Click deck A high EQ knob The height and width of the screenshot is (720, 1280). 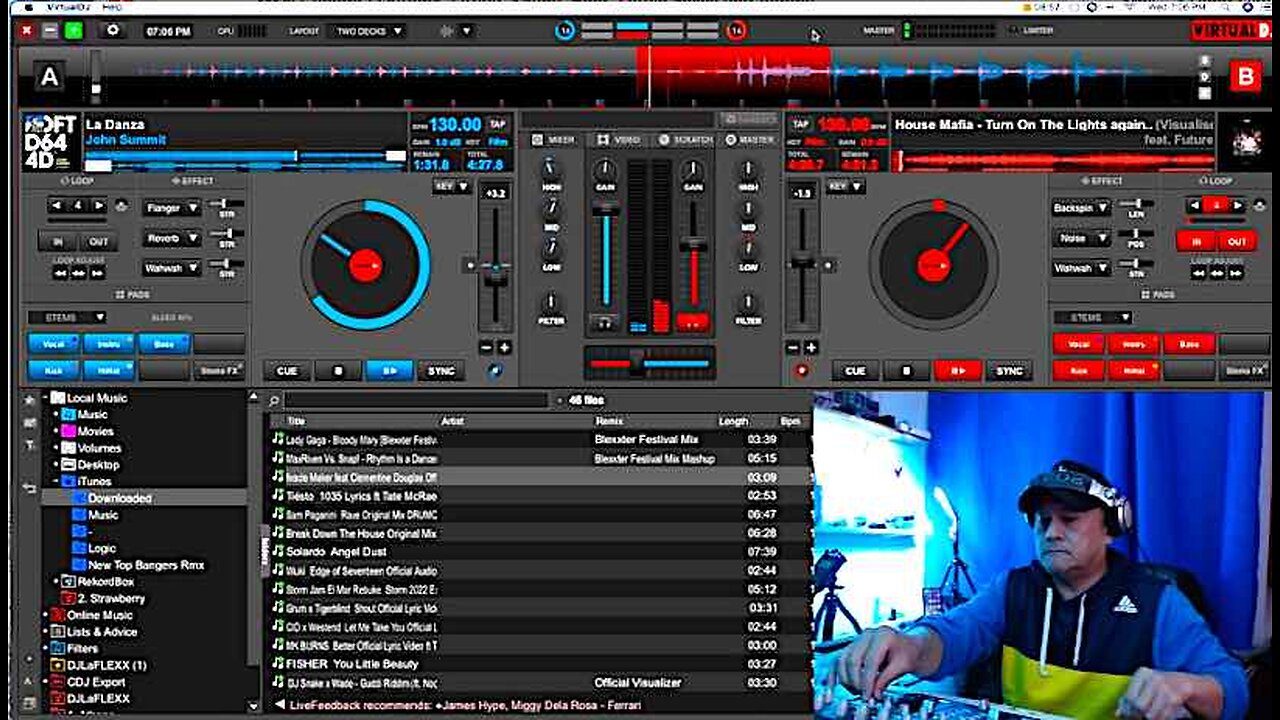[551, 168]
